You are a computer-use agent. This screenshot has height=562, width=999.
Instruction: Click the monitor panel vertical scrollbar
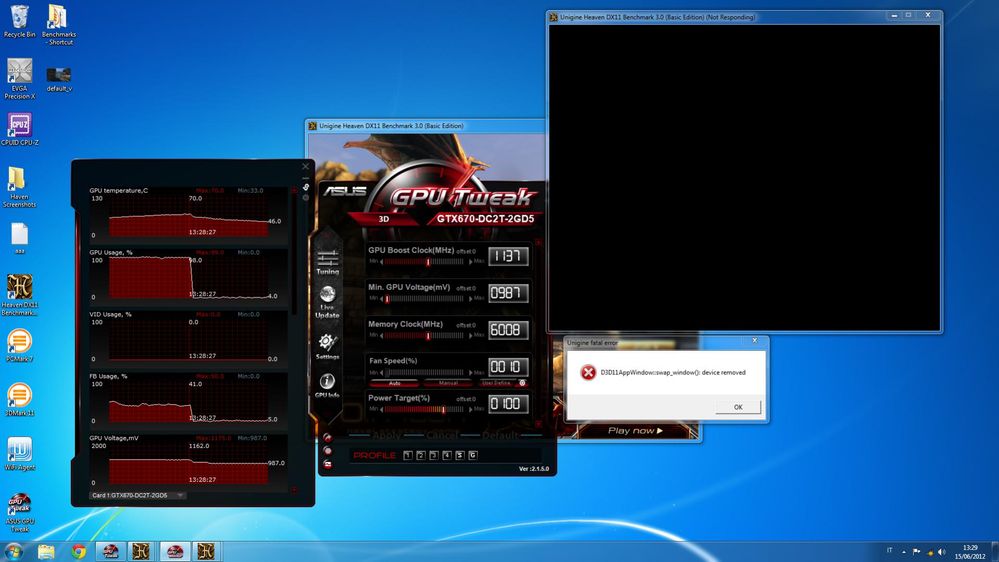pos(294,252)
